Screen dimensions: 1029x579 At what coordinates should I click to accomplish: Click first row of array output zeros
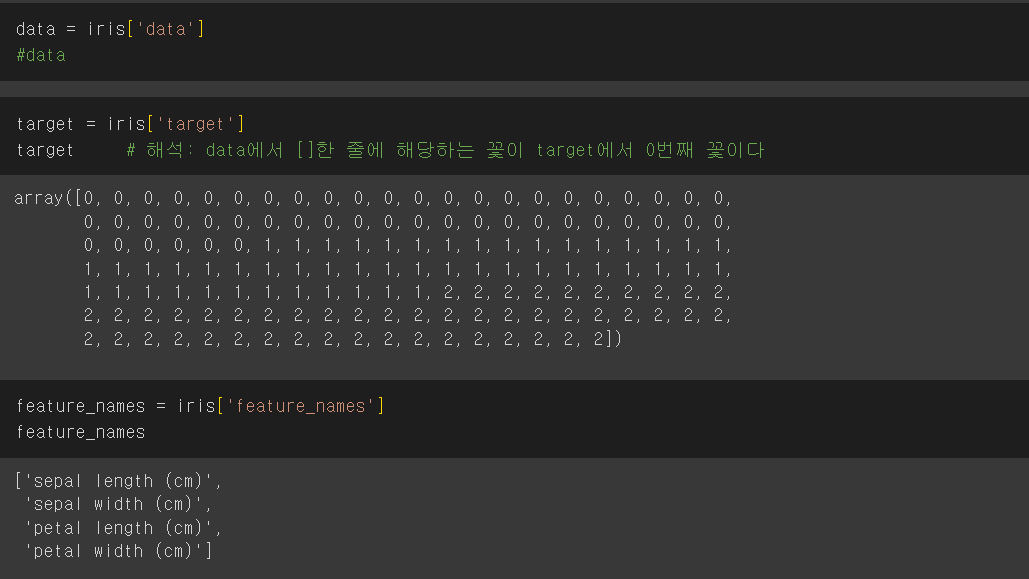[x=373, y=198]
